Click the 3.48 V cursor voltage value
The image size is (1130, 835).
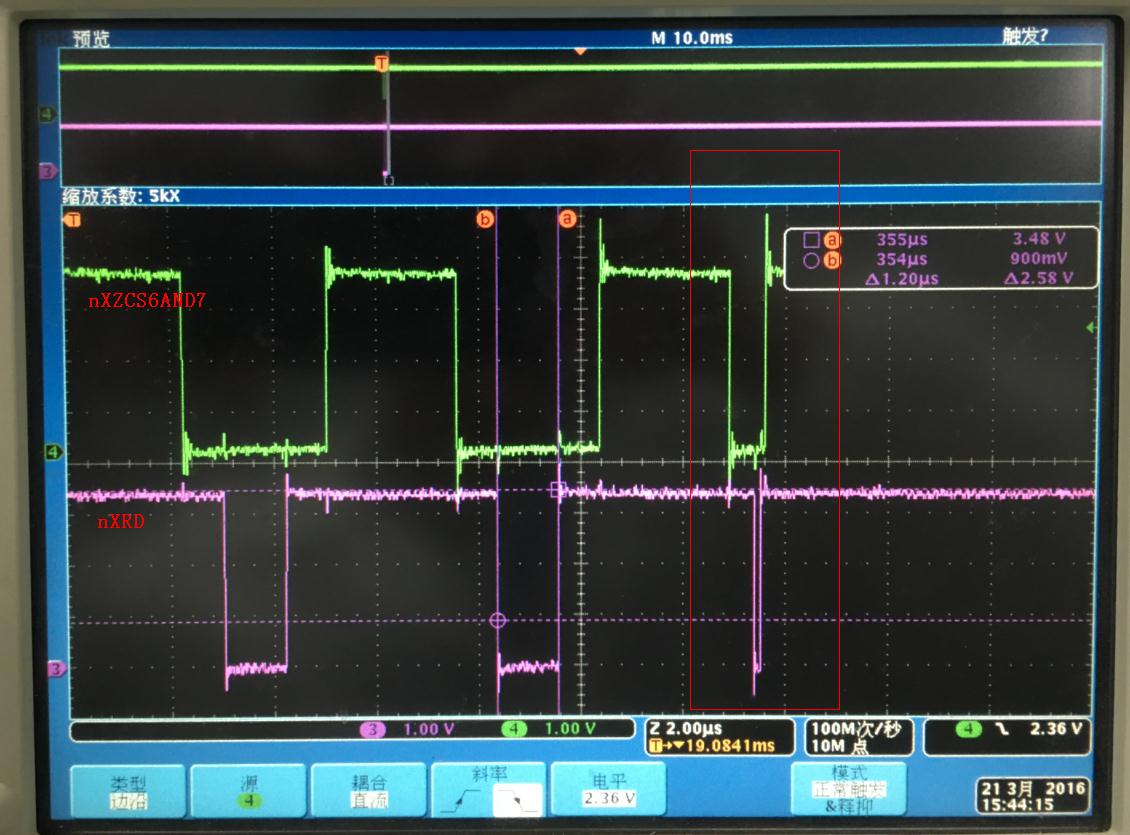click(1038, 238)
